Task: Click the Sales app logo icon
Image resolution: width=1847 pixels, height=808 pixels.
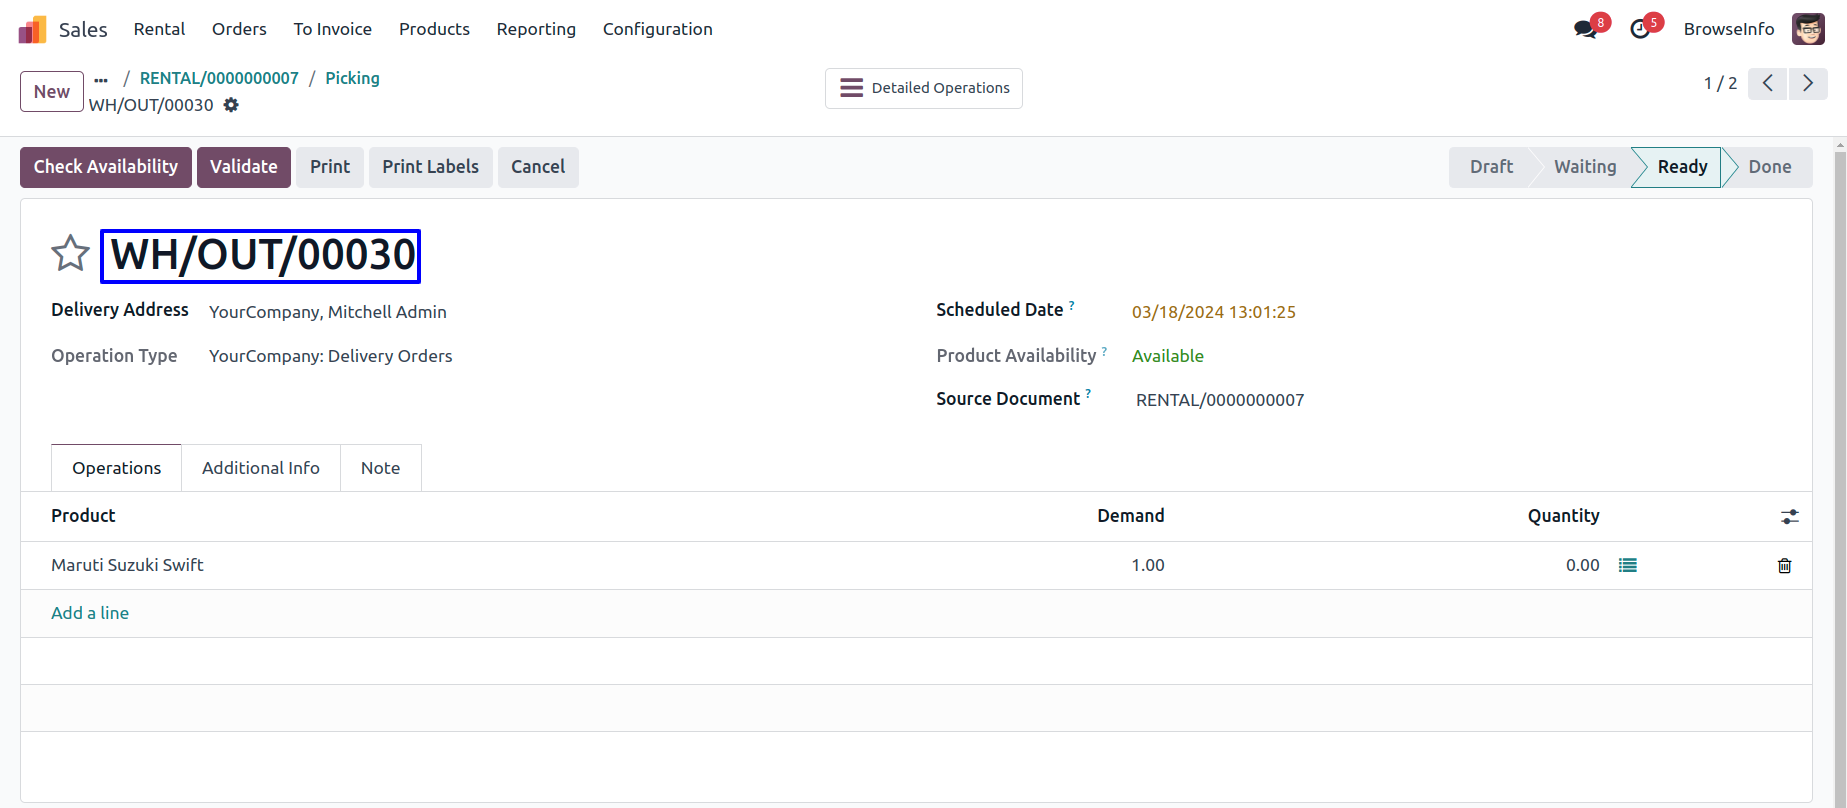Action: (32, 30)
